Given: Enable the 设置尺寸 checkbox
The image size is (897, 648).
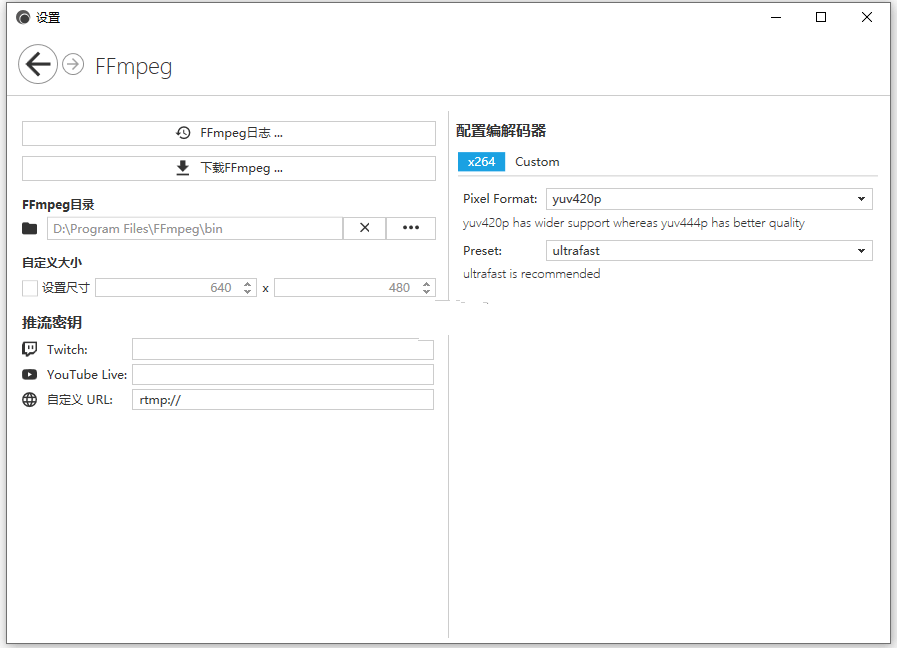Looking at the screenshot, I should coord(30,288).
